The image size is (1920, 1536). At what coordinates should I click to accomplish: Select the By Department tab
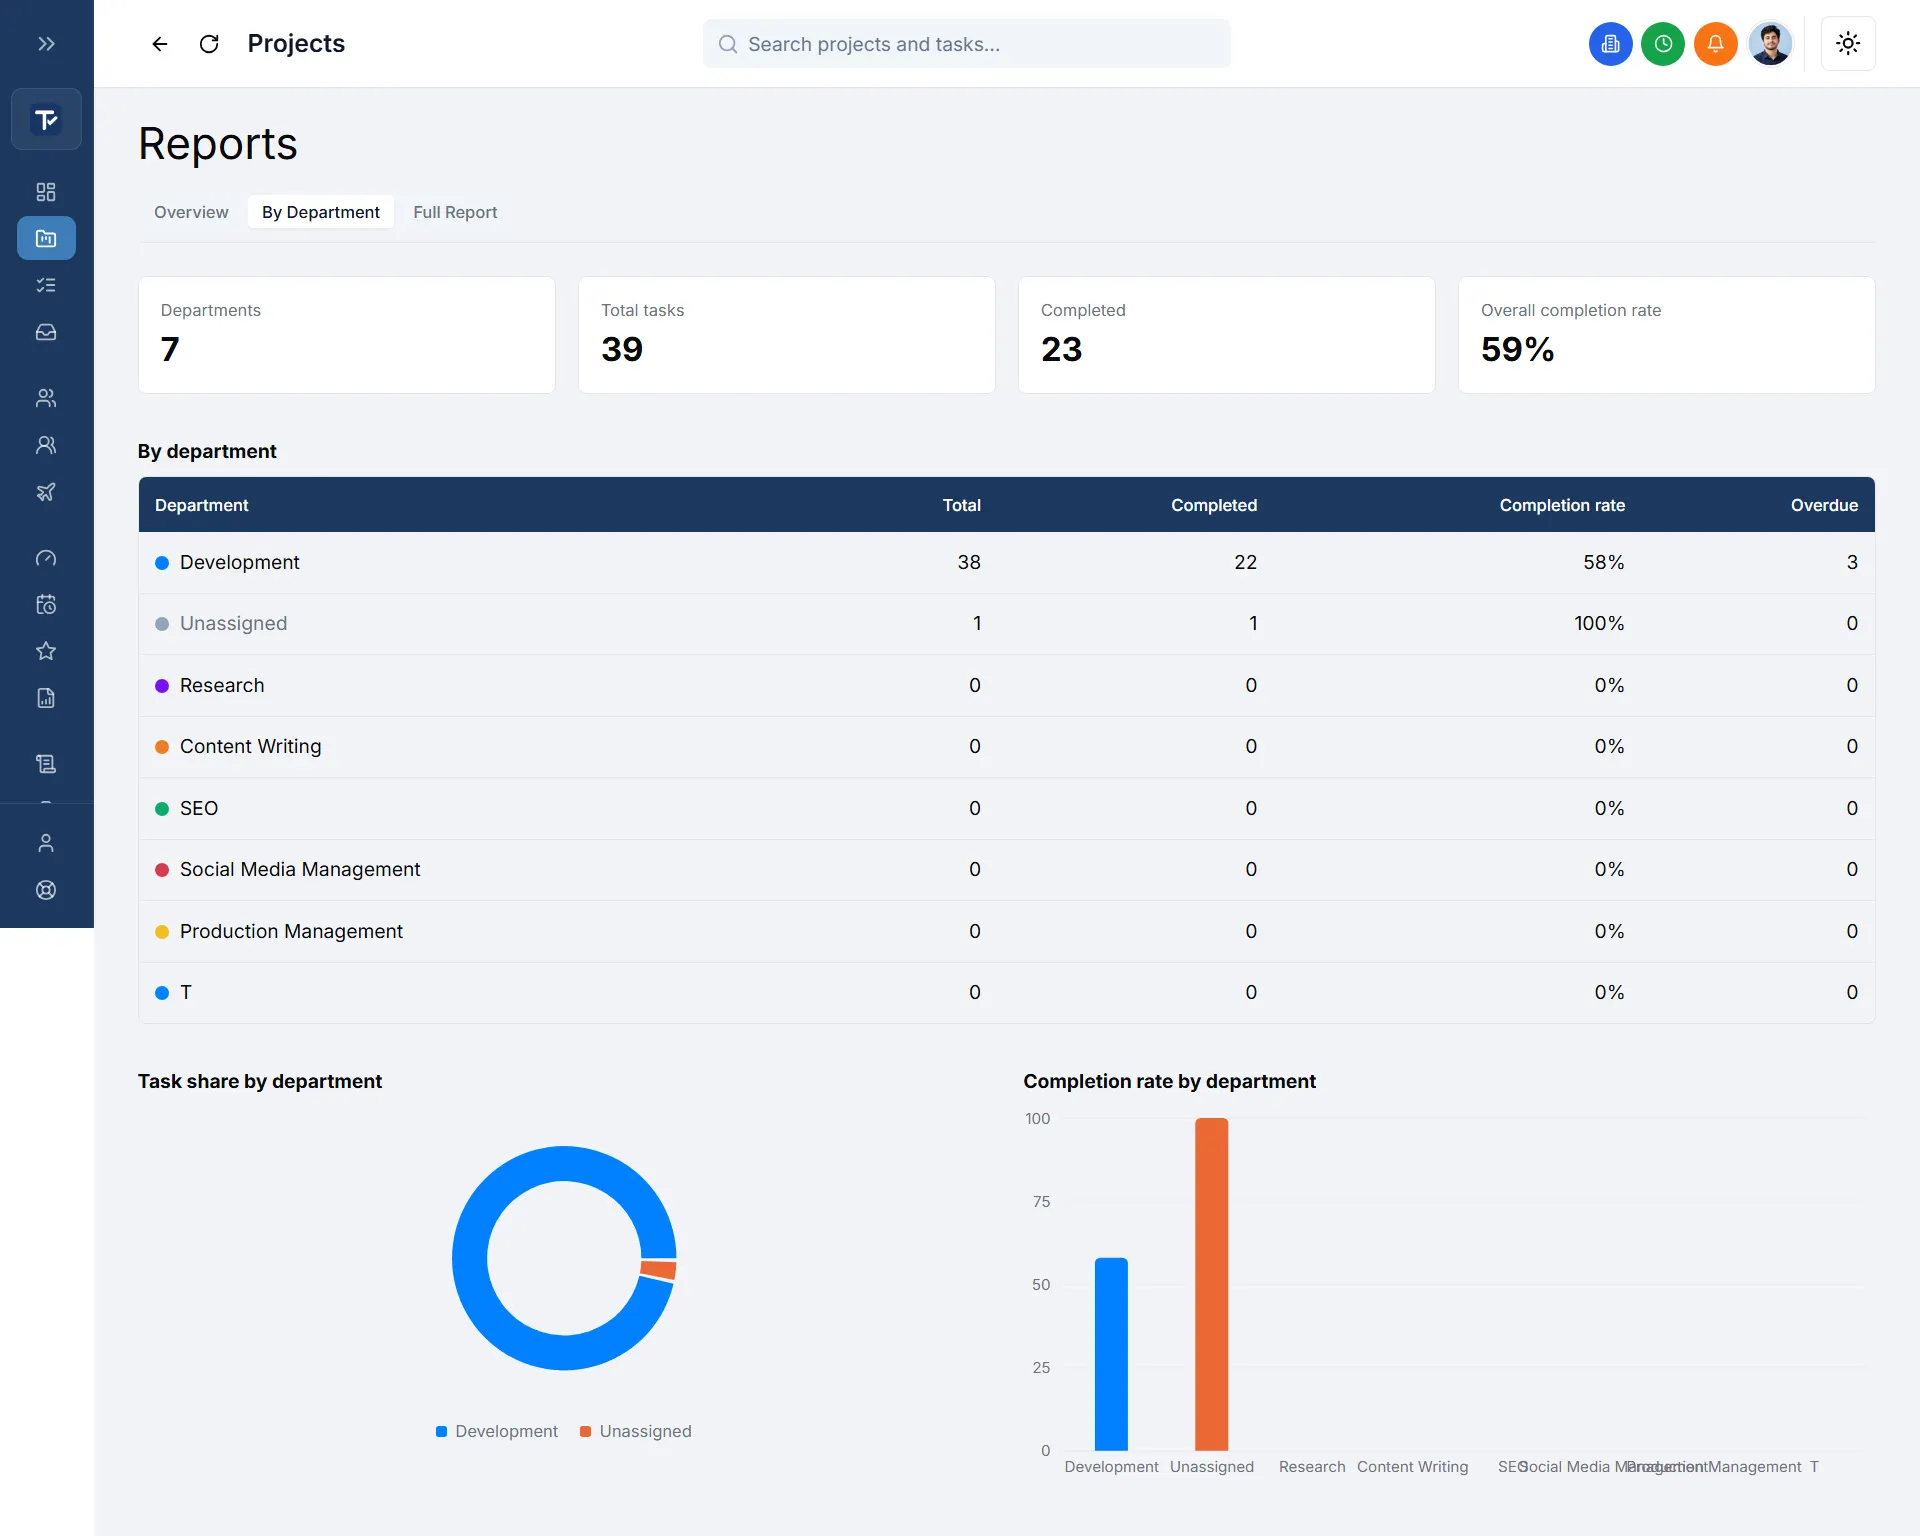pyautogui.click(x=321, y=212)
